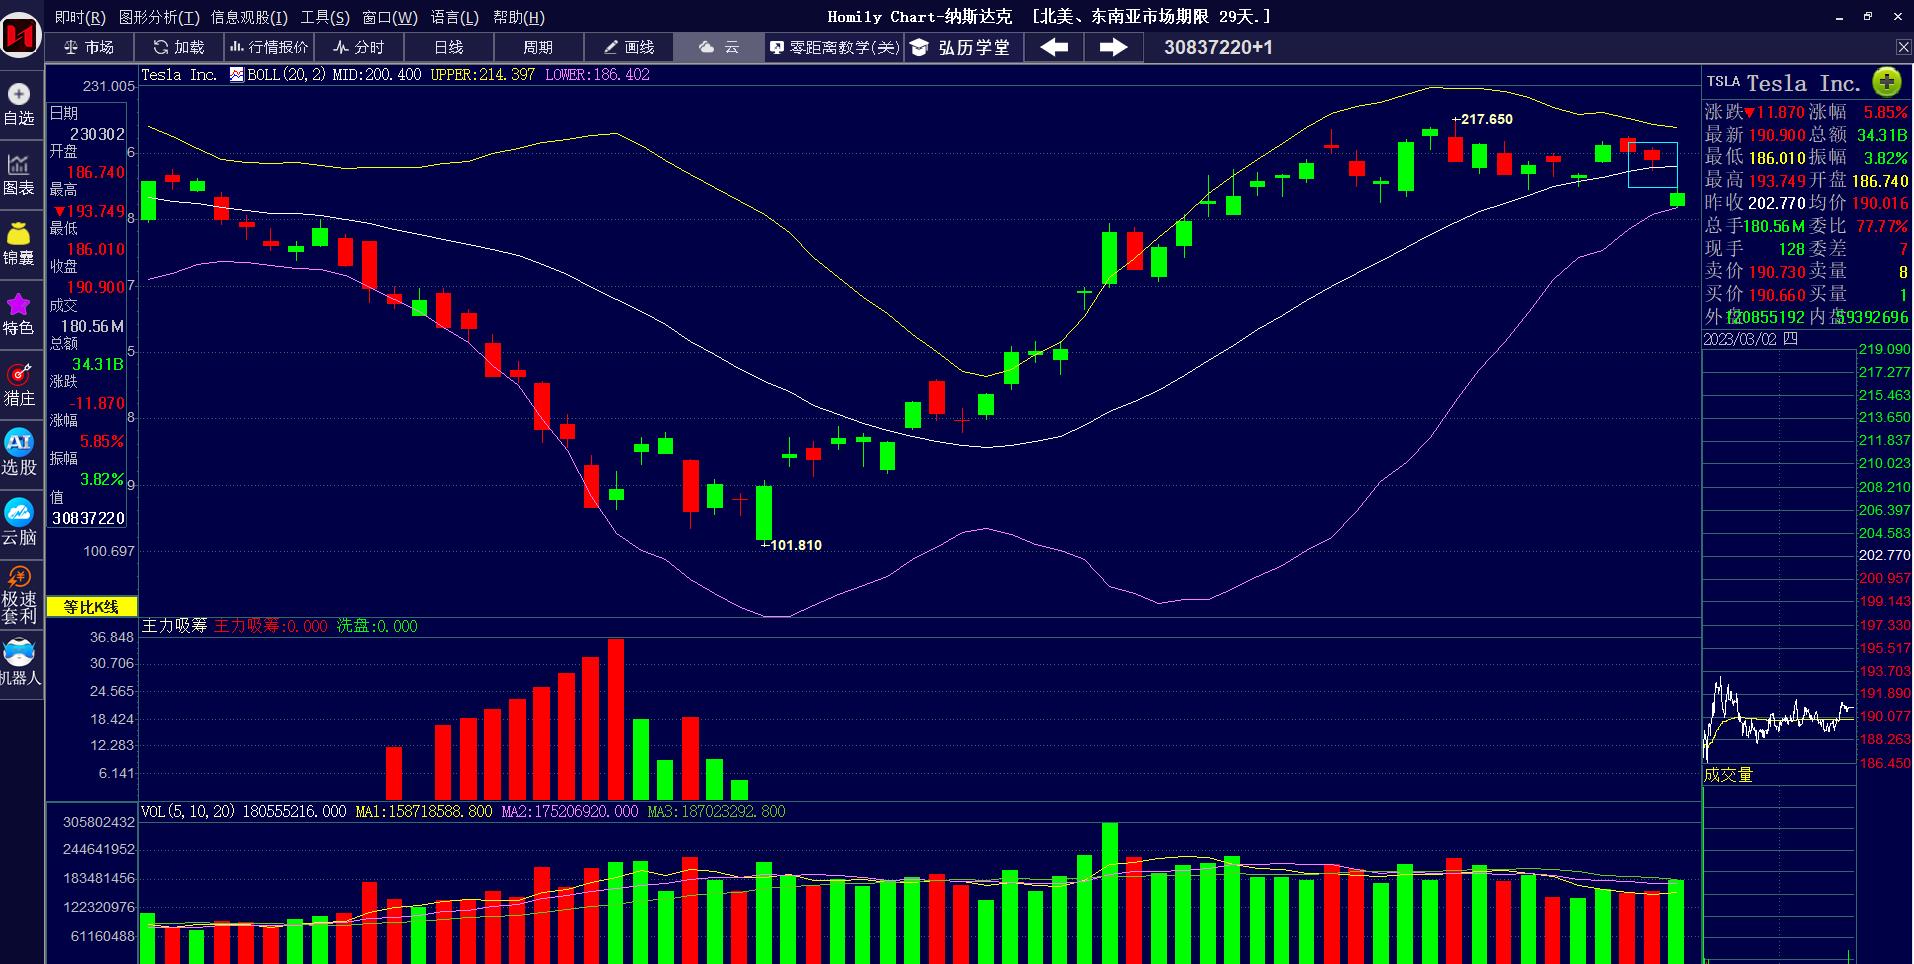Click the 均价 190.016 value

(x=1879, y=203)
